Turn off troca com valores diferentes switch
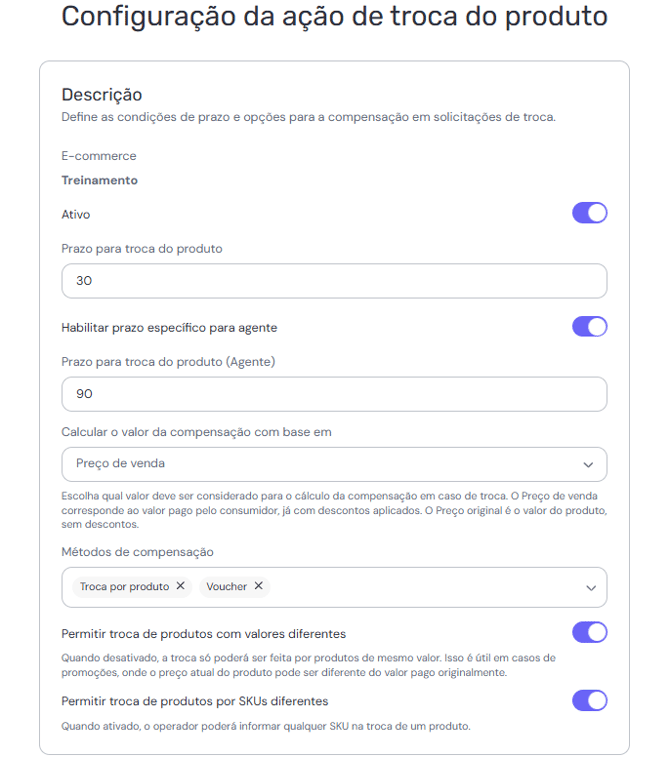Screen dimensions: 670x757 pos(589,633)
